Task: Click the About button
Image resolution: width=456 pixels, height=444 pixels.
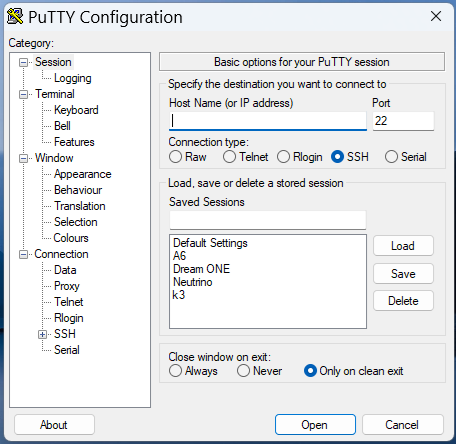Action: click(54, 425)
